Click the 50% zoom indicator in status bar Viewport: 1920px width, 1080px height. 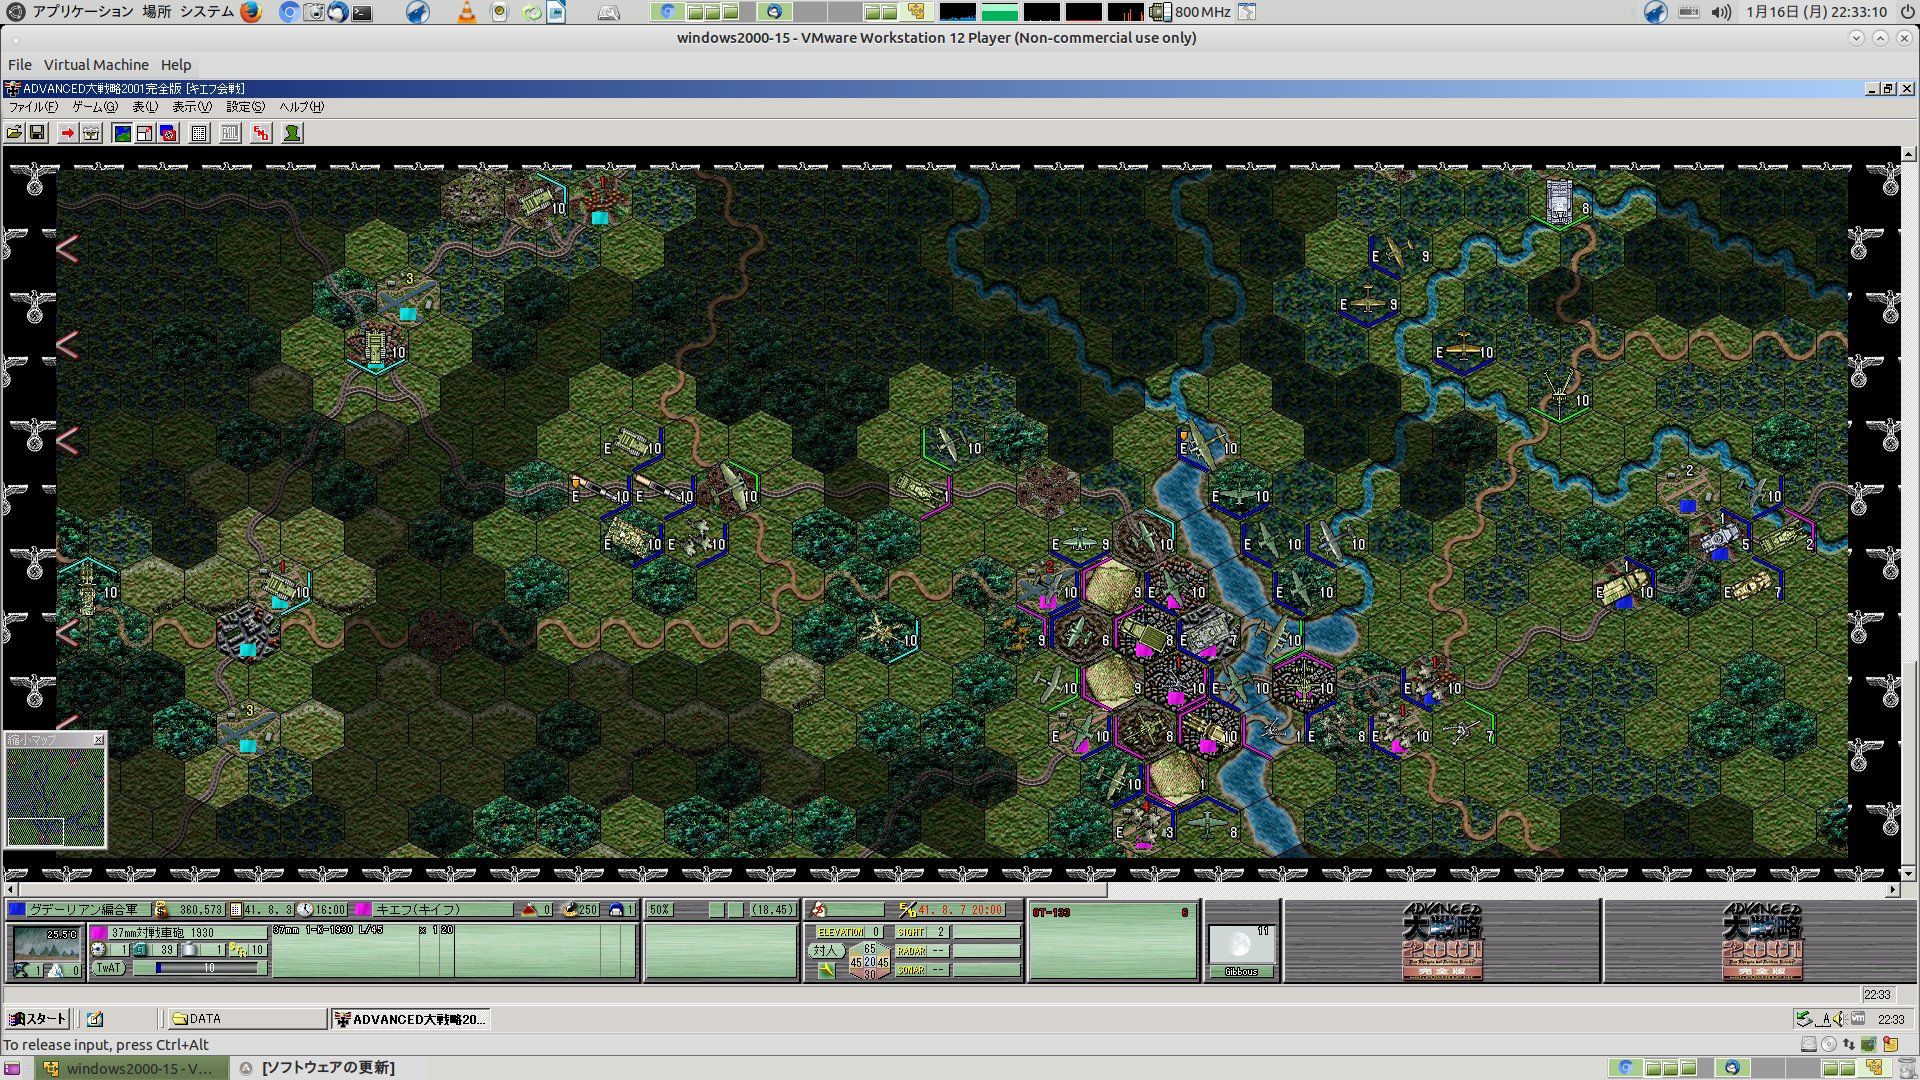[x=660, y=910]
